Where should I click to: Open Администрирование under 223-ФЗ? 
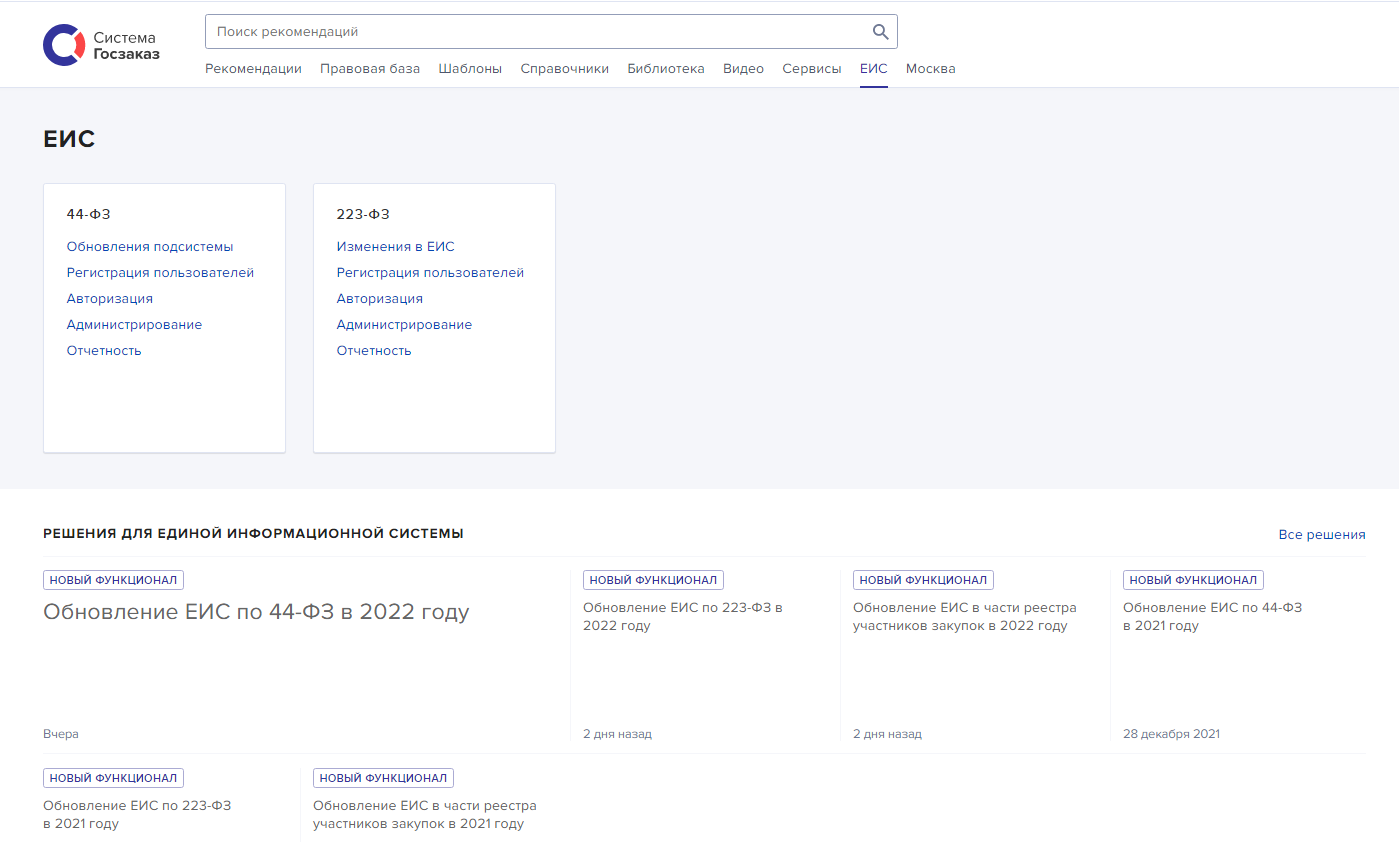(x=404, y=325)
